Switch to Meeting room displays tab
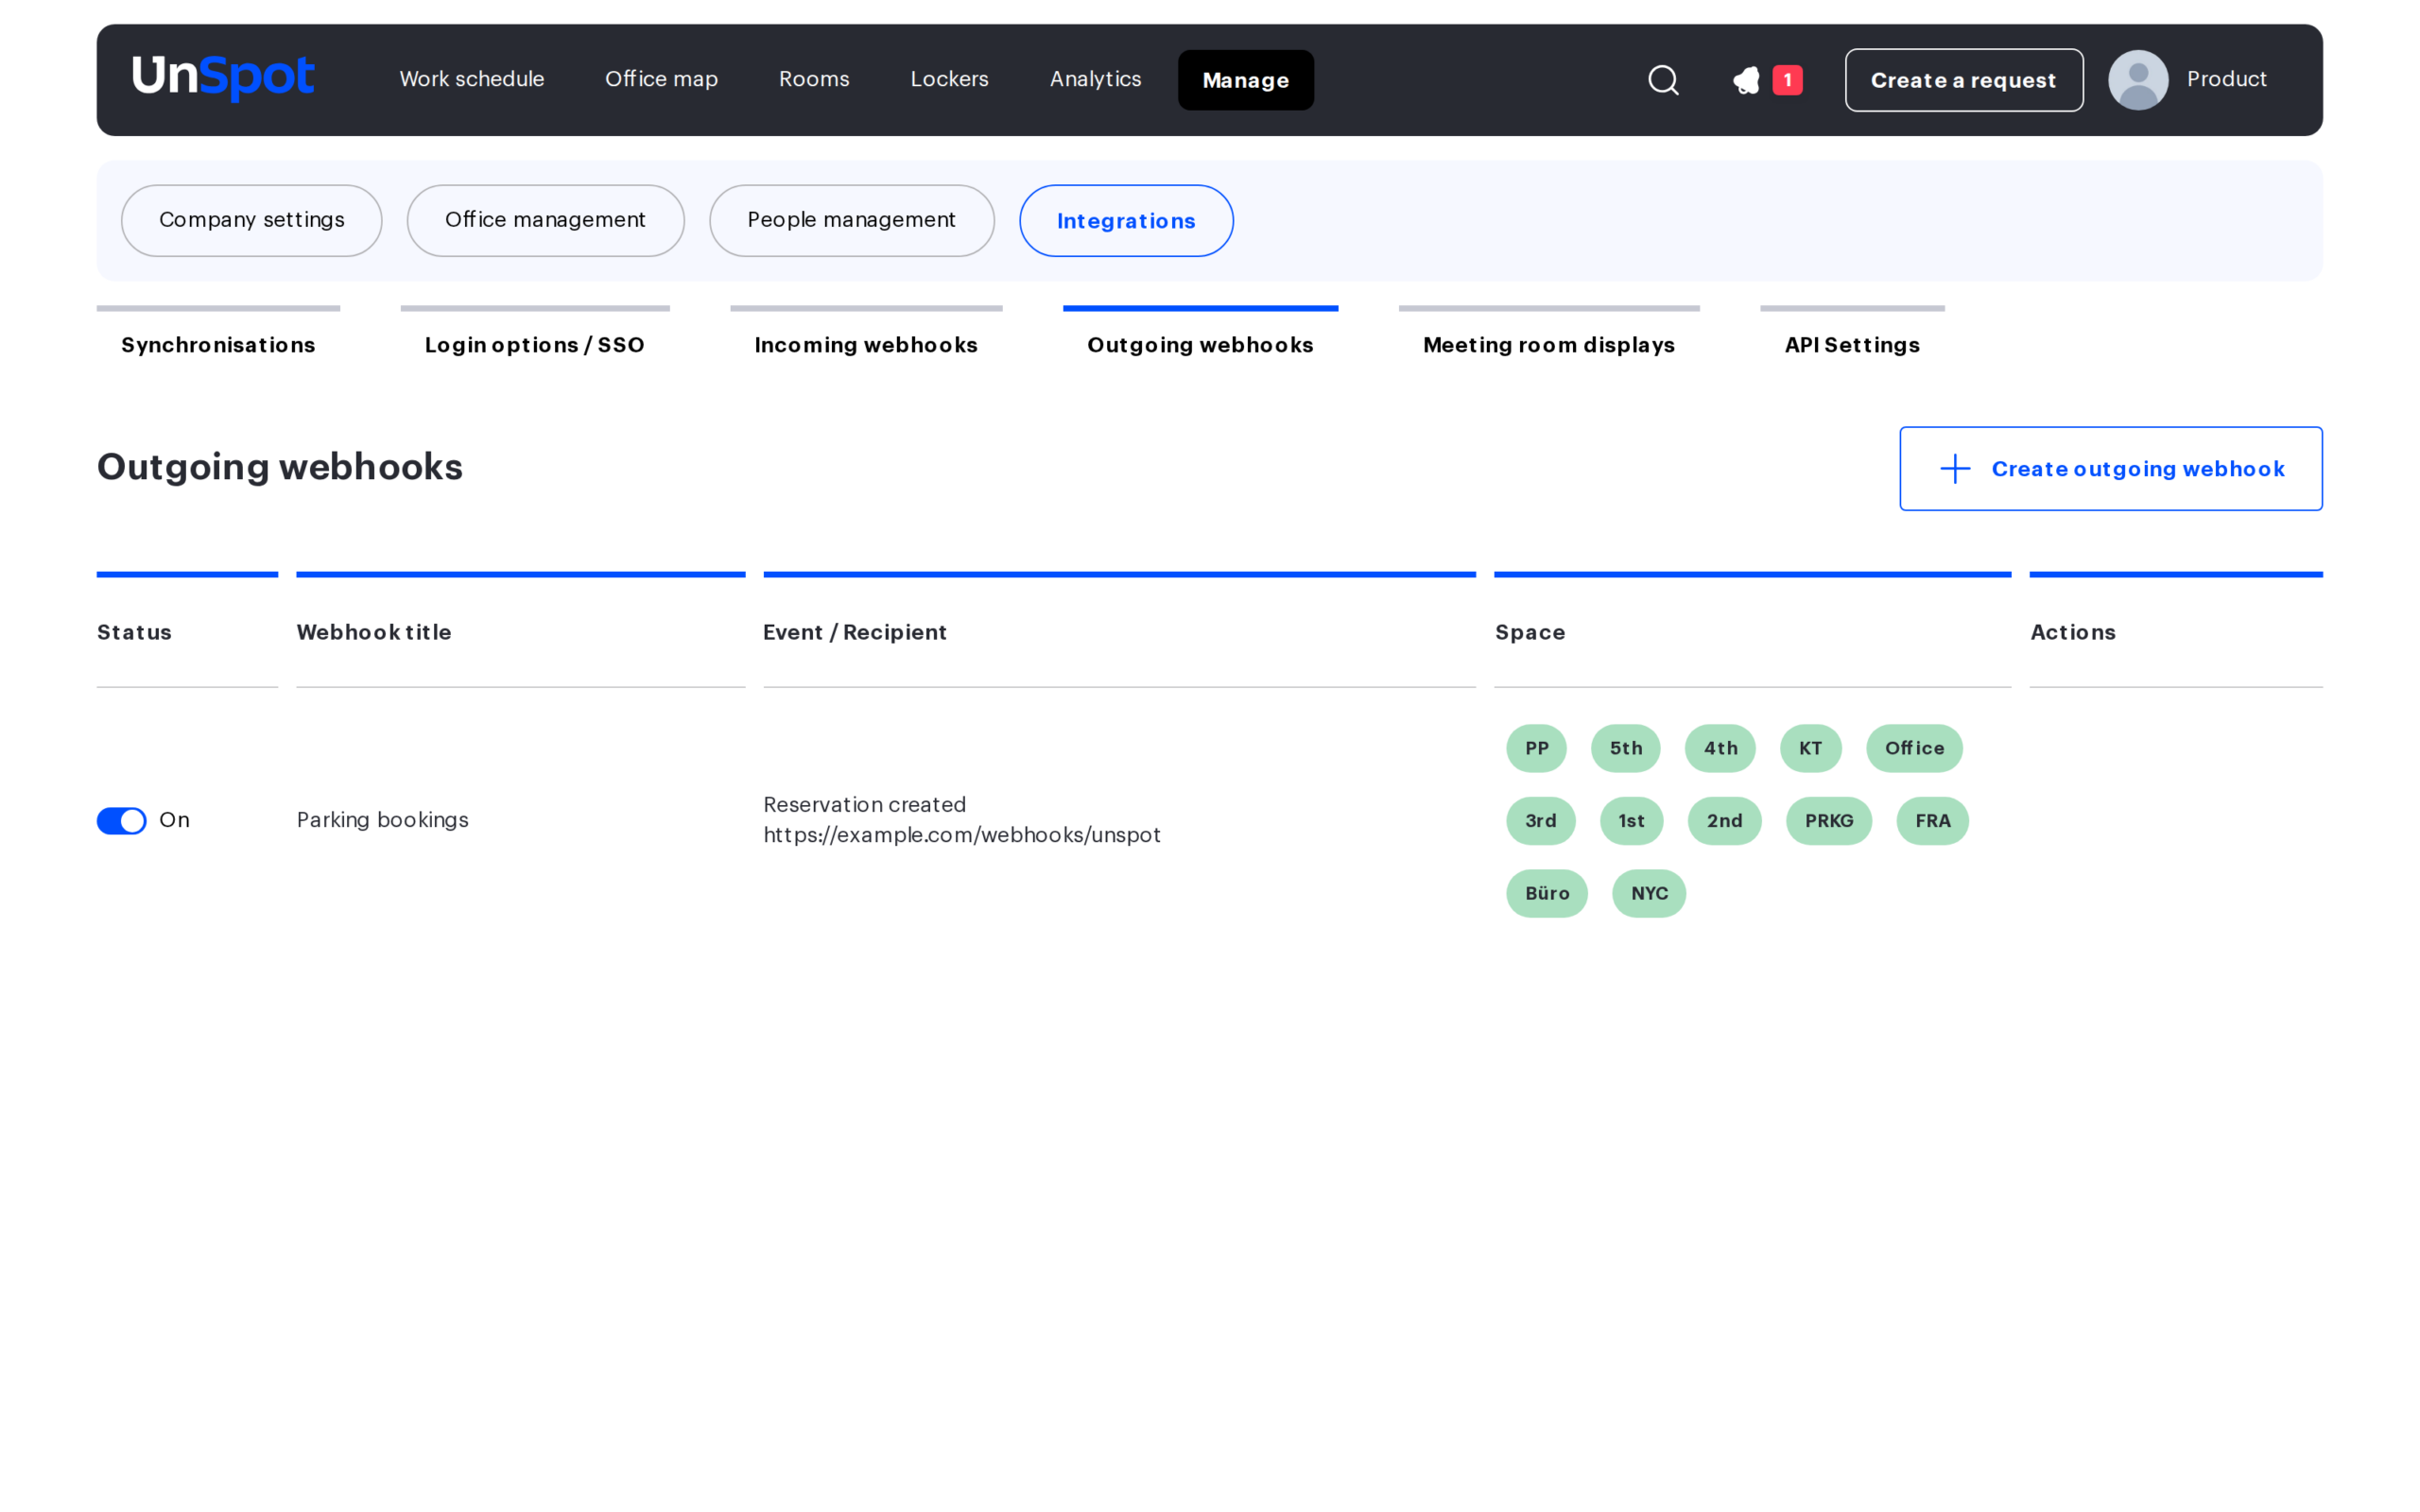 (1548, 345)
